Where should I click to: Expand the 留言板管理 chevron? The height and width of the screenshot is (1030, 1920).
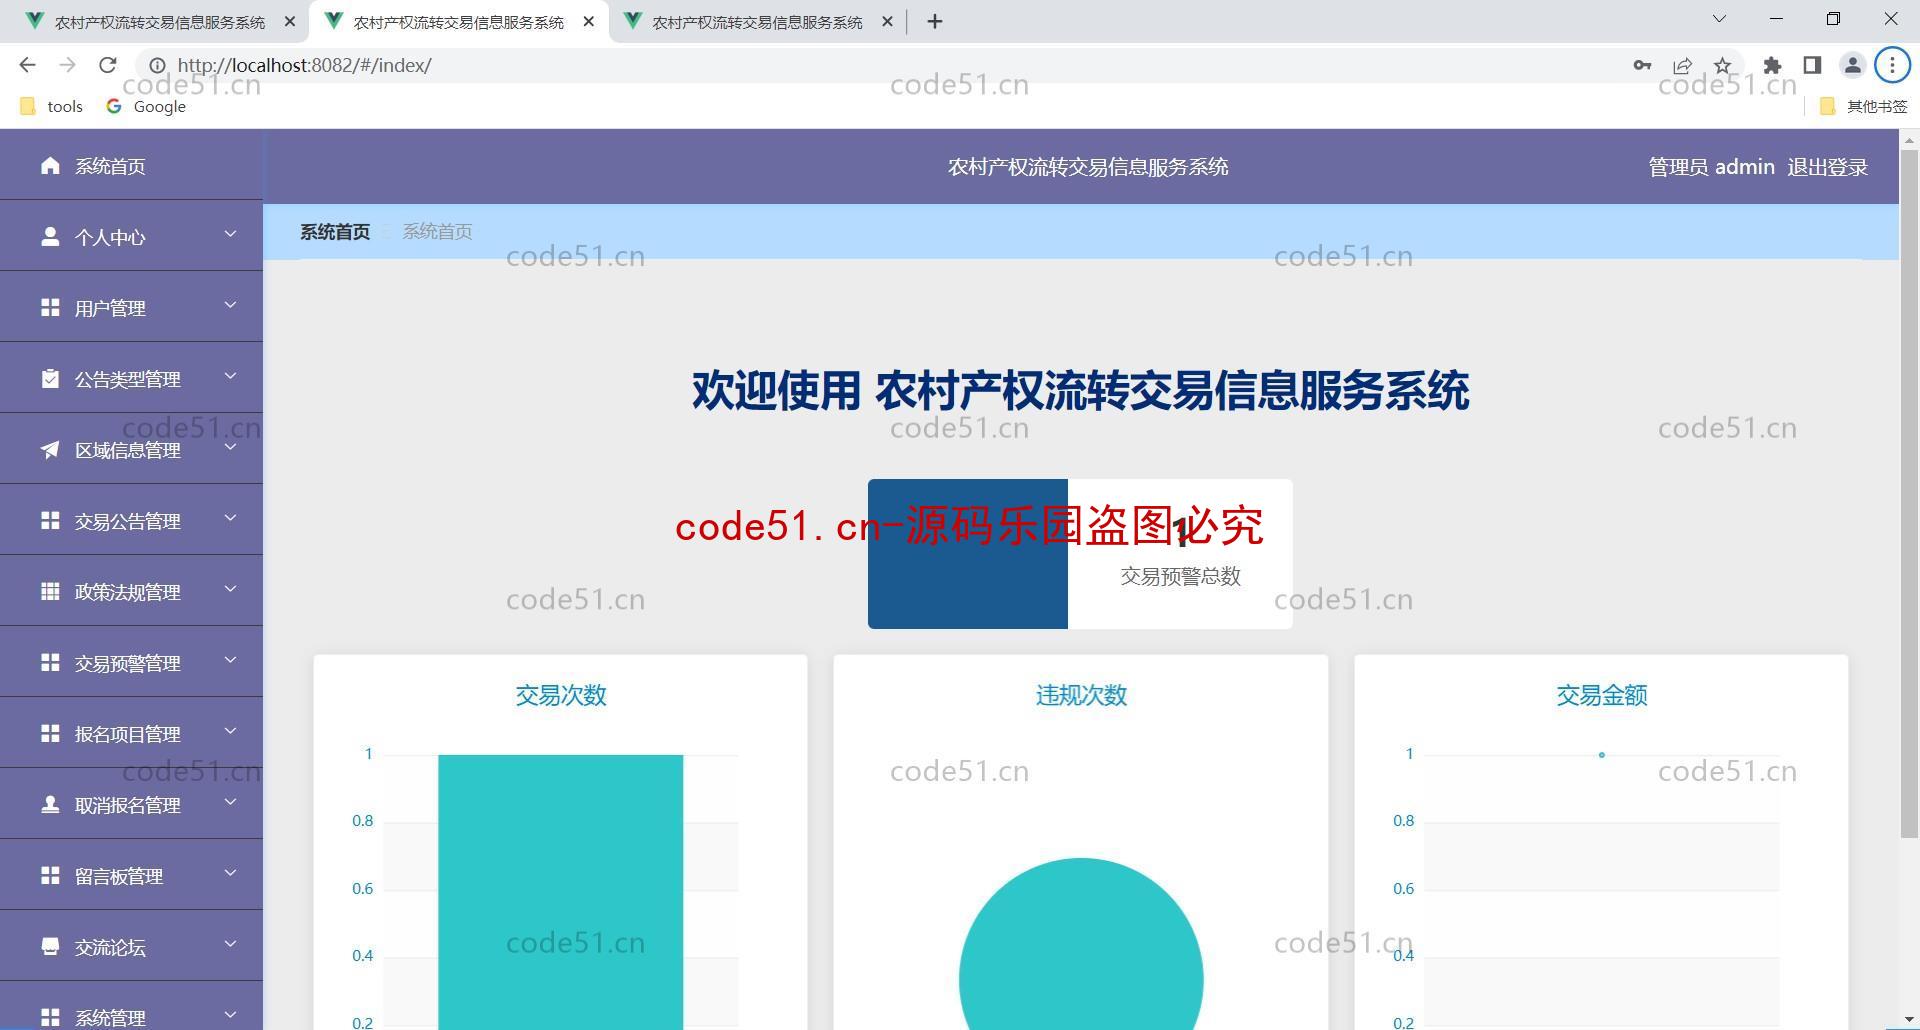click(x=230, y=873)
